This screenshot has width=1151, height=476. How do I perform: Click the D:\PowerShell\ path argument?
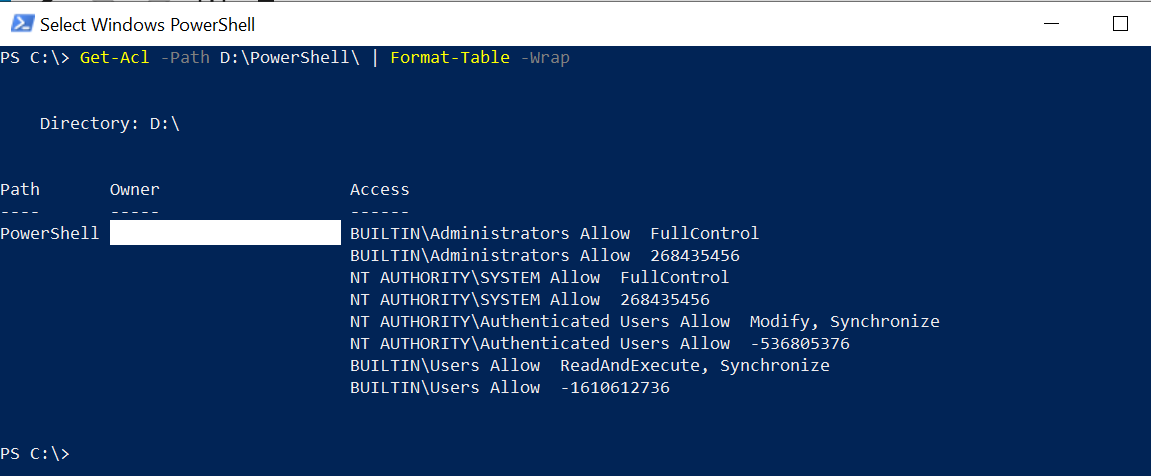pyautogui.click(x=290, y=58)
